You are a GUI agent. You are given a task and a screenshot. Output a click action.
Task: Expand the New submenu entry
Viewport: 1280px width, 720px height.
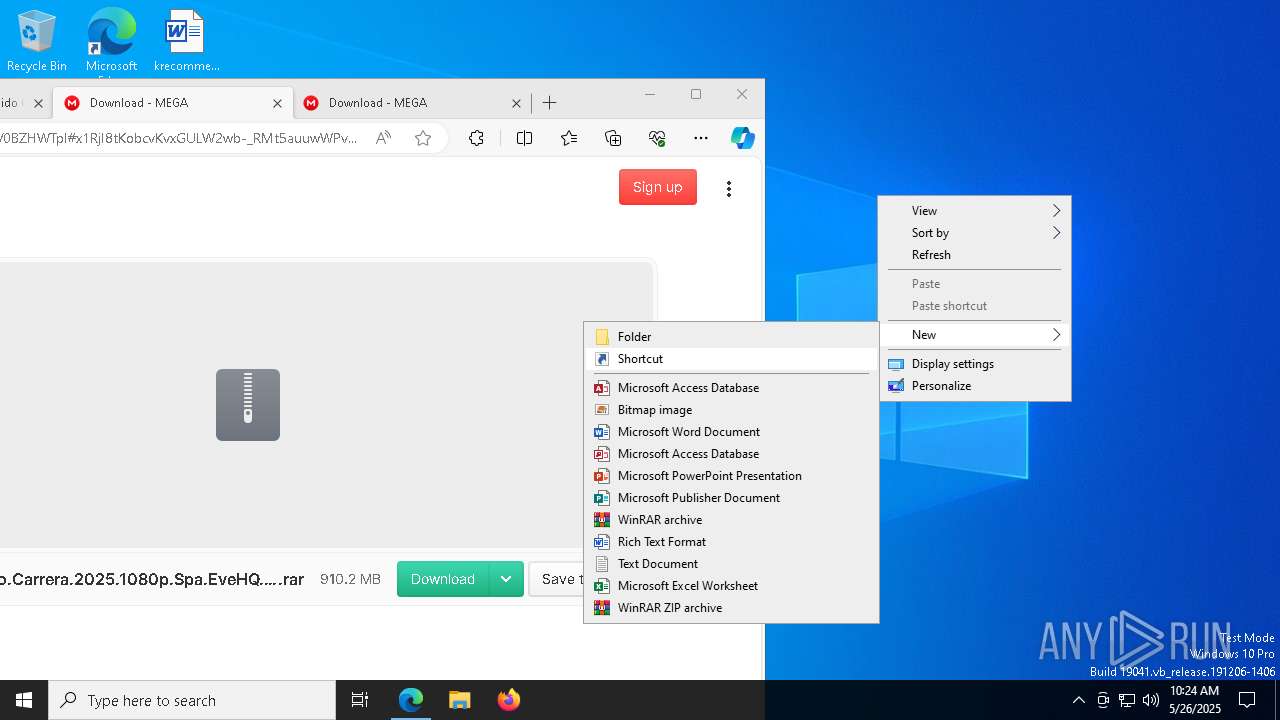pos(974,334)
